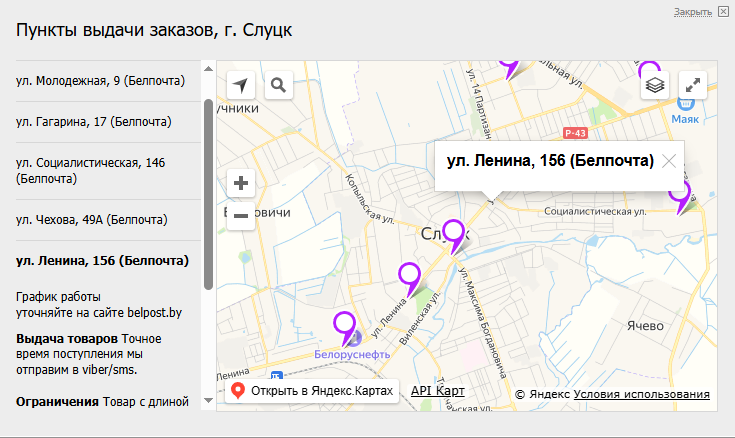
Task: Click the address list scrollbar thumb
Action: click(x=209, y=194)
